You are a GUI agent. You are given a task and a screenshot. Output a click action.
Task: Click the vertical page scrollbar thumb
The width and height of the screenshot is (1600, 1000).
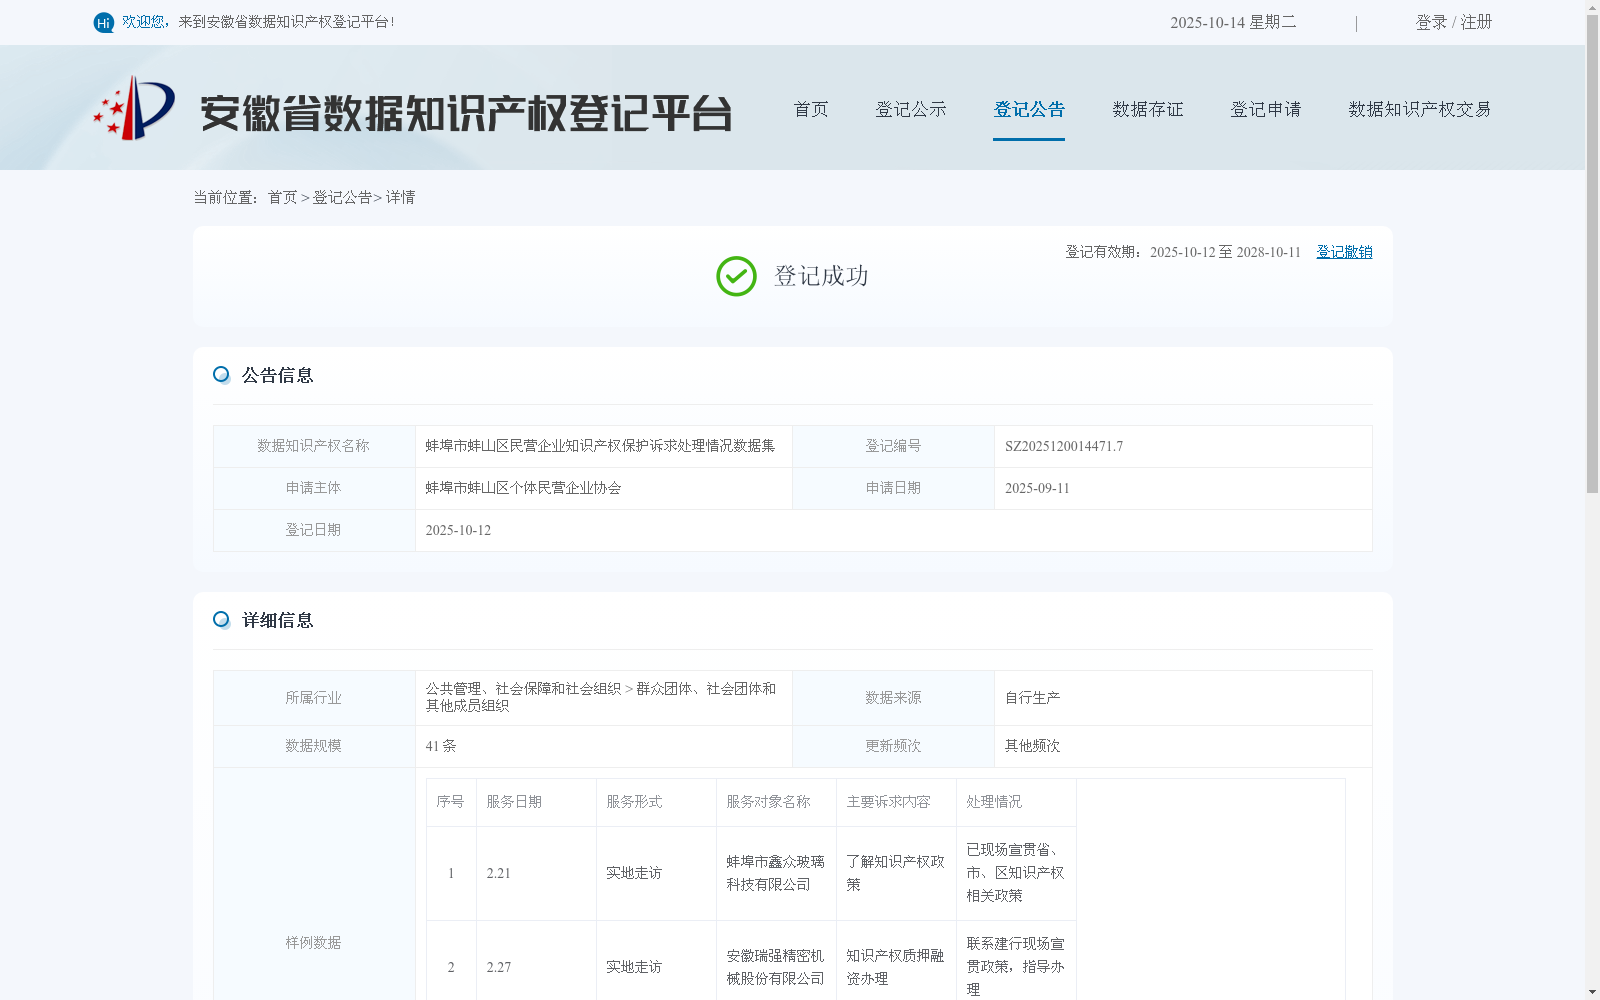(x=1592, y=255)
